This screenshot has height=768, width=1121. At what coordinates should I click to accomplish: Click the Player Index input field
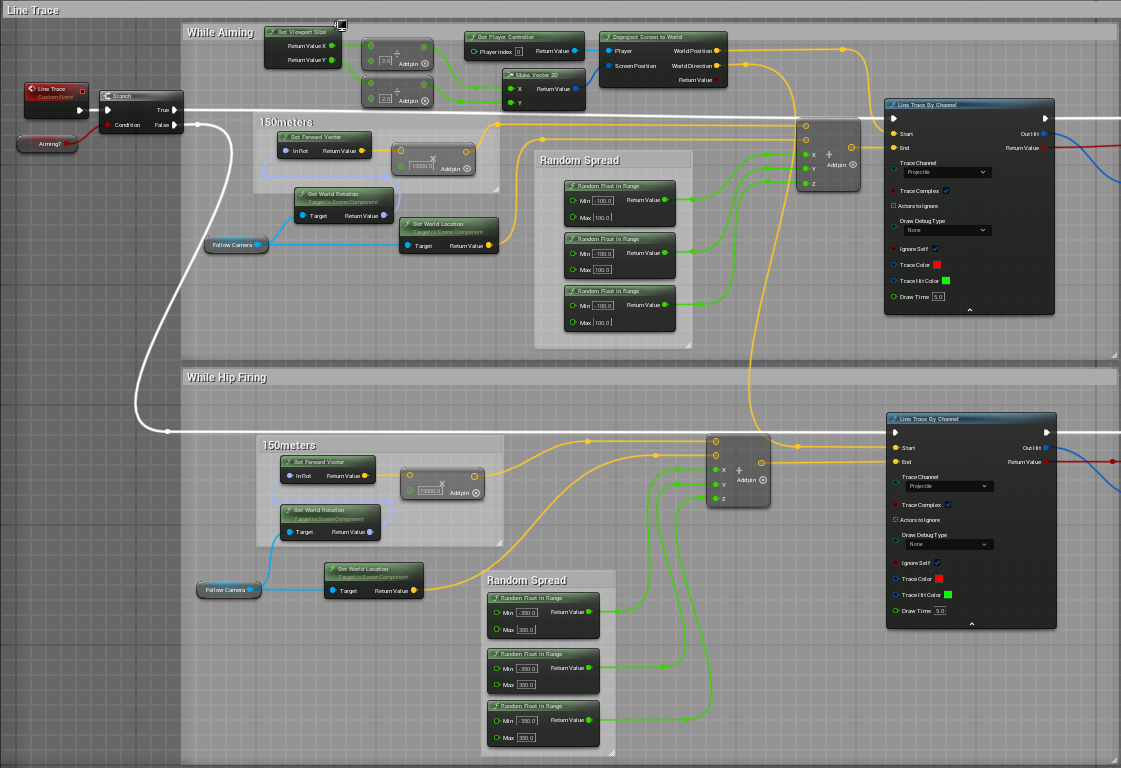tap(519, 51)
